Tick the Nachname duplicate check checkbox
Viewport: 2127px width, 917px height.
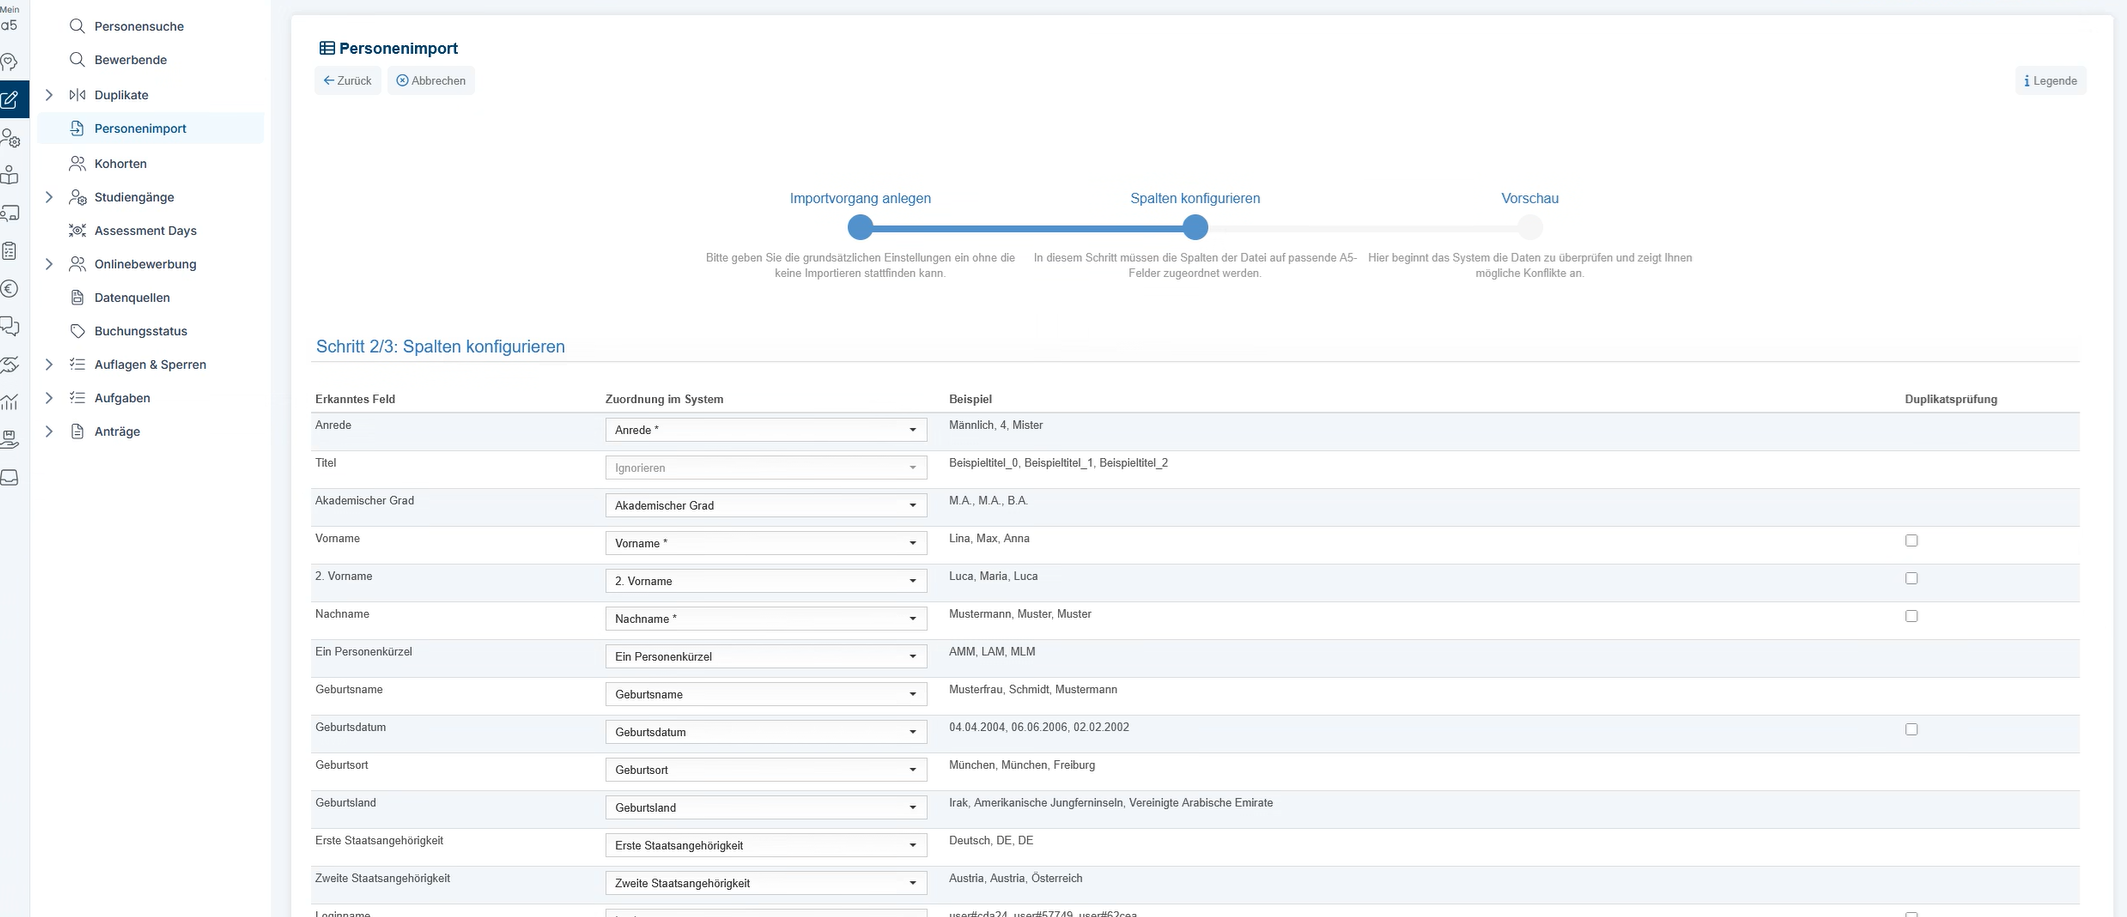tap(1911, 616)
